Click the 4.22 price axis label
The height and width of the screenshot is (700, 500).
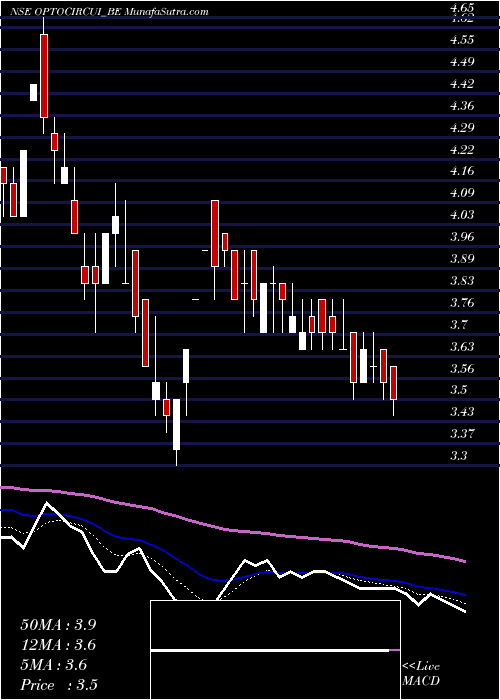(462, 149)
